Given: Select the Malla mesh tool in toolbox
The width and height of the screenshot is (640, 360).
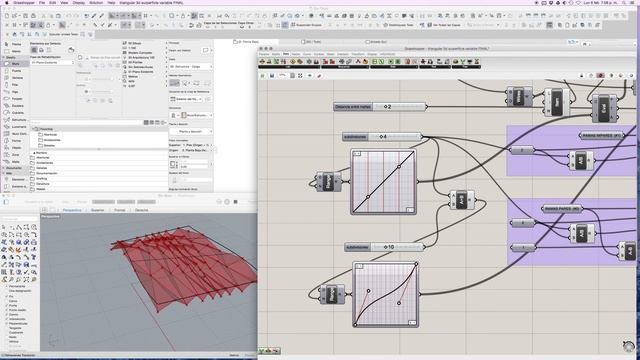Looking at the screenshot, I should pos(15,162).
